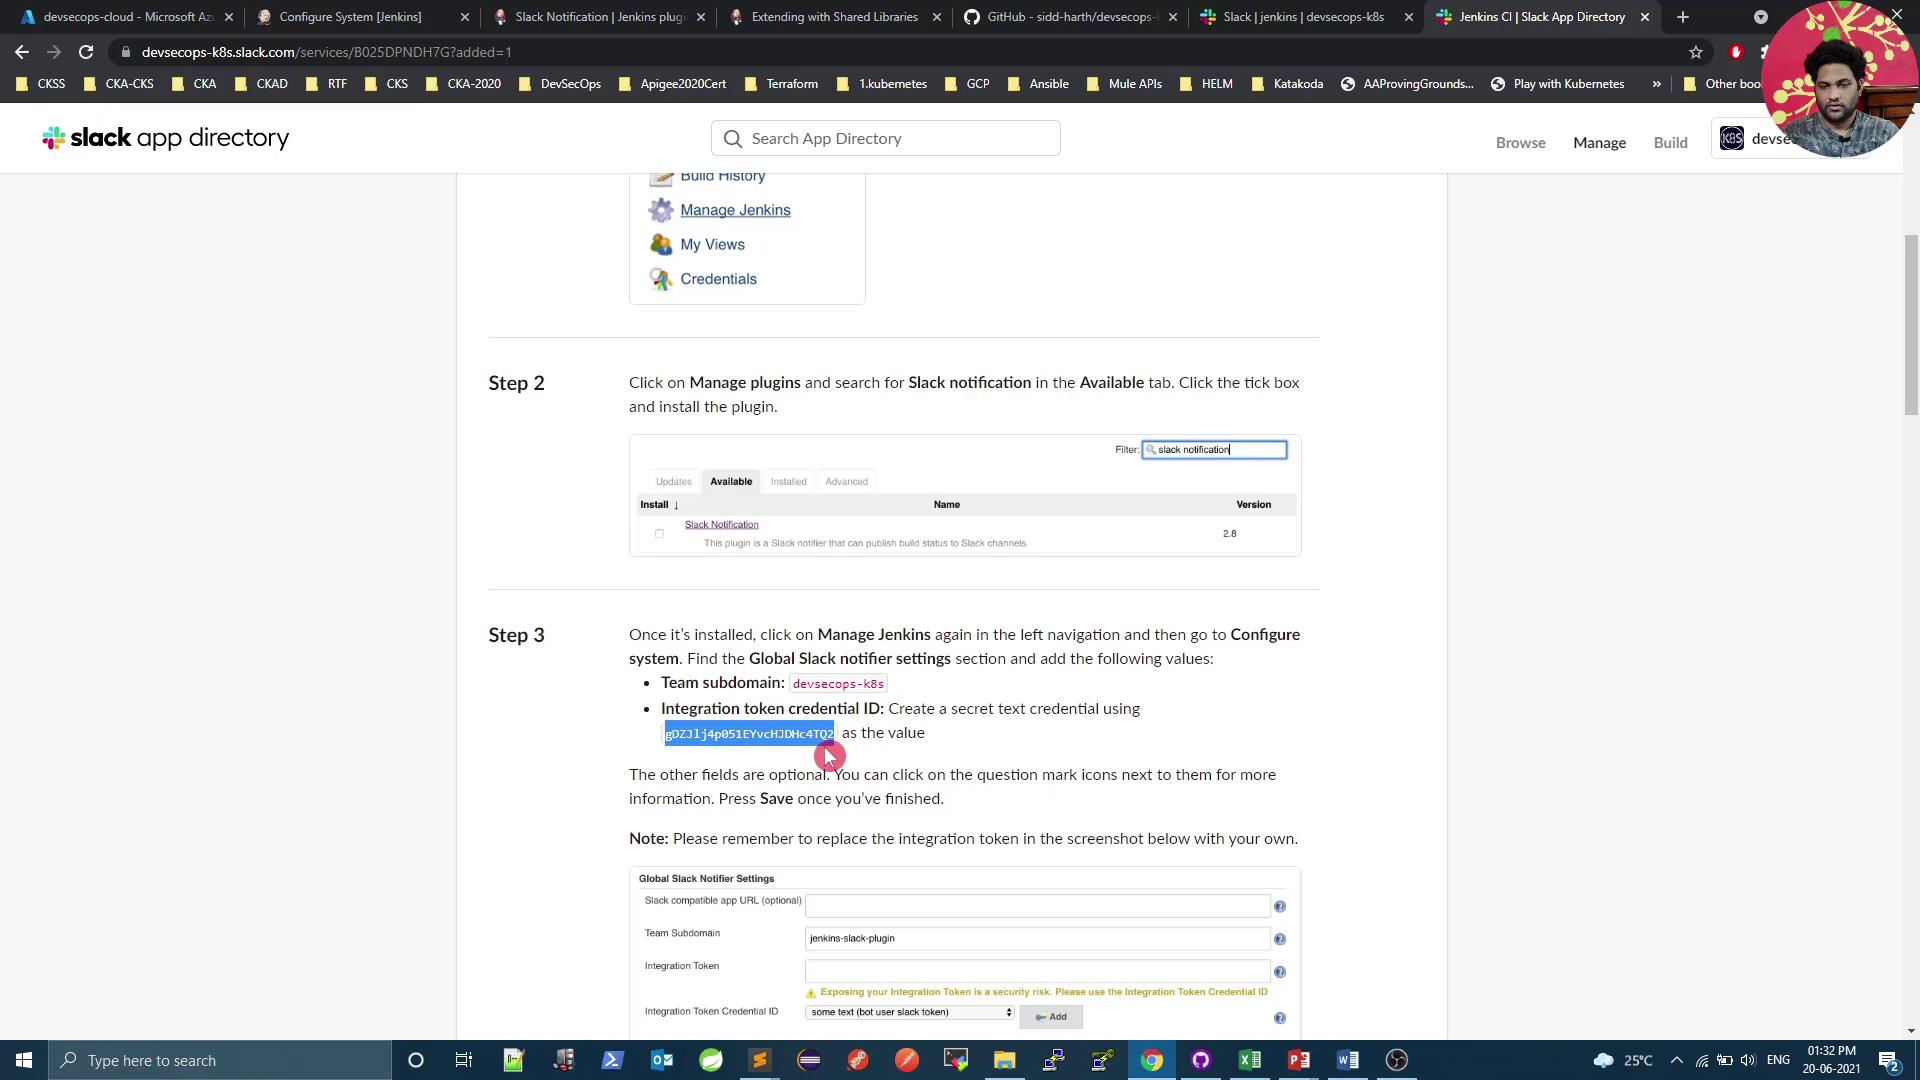Expand the bookmarks overflow chevron

click(1656, 84)
